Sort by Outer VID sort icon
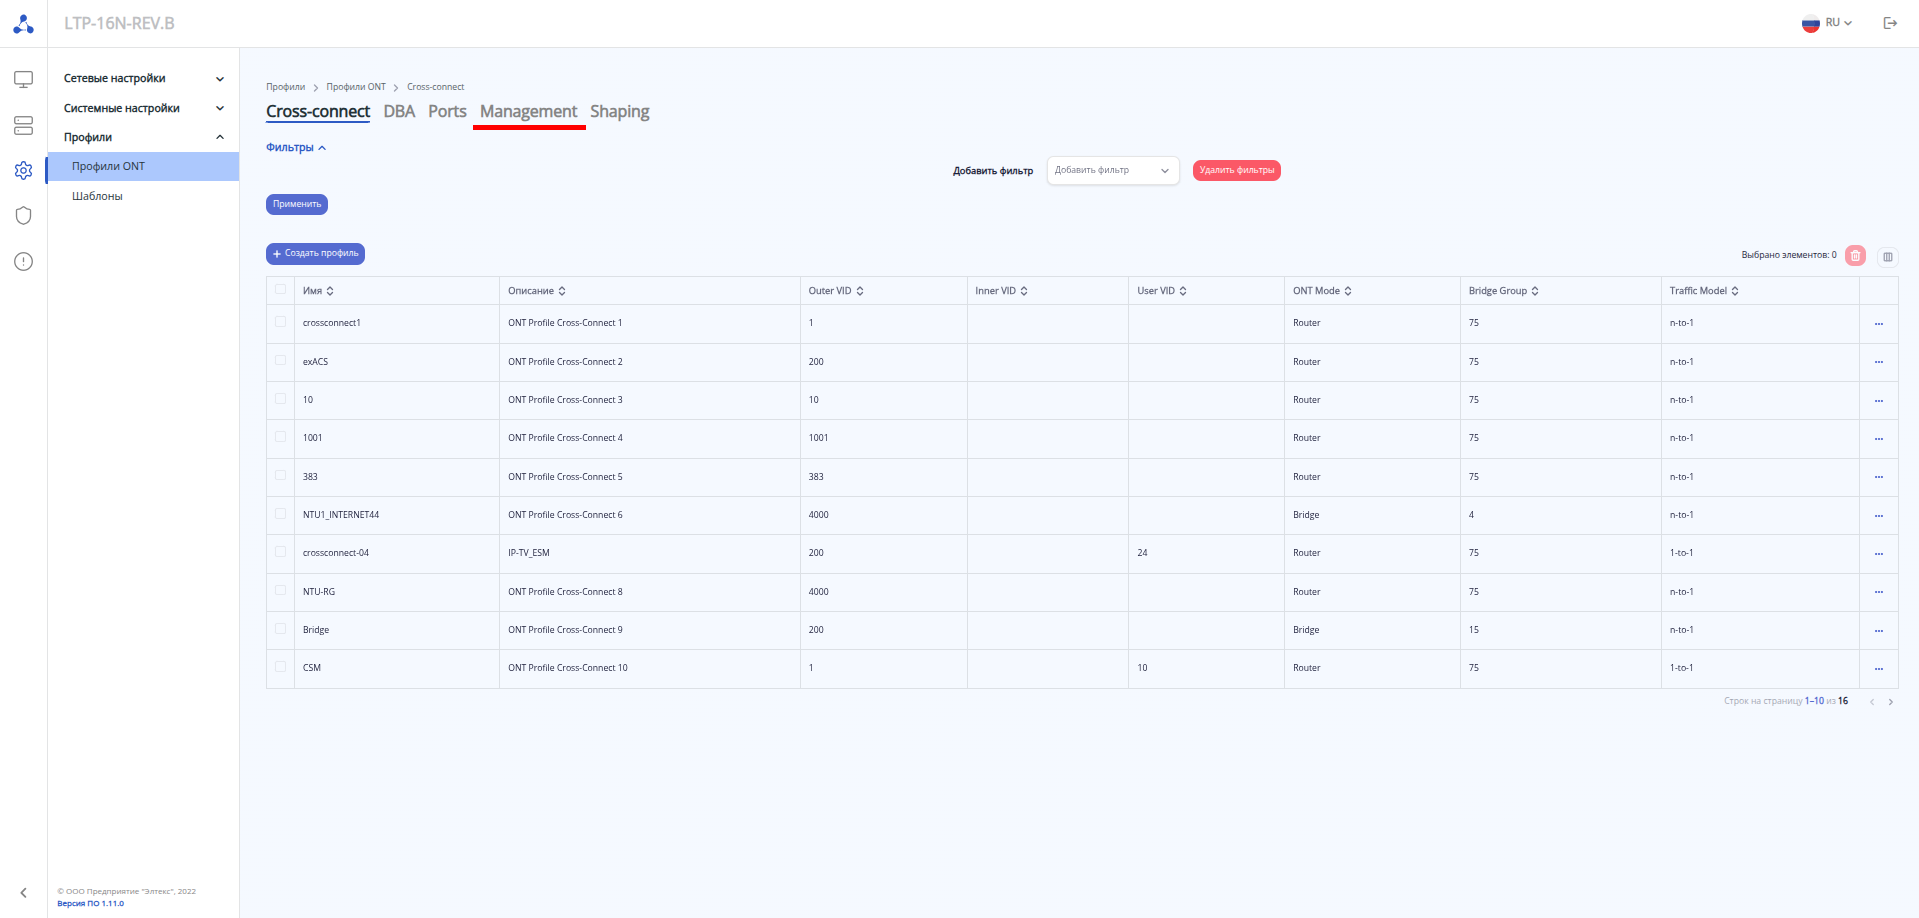1919x918 pixels. [860, 291]
